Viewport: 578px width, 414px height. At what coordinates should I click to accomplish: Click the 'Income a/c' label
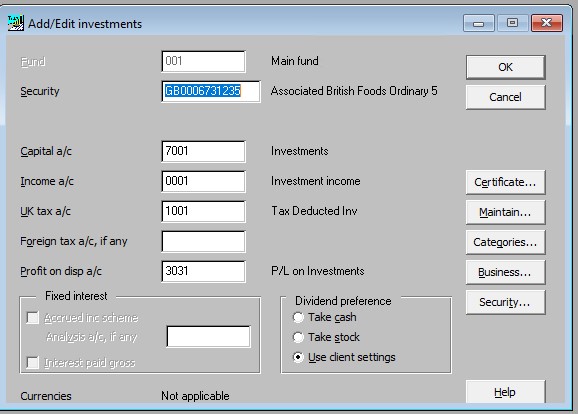pyautogui.click(x=47, y=181)
